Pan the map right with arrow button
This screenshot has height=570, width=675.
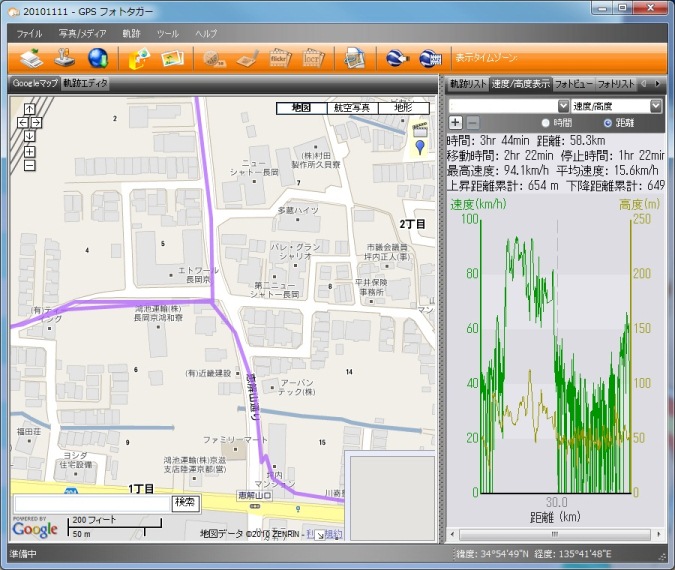tap(36, 123)
